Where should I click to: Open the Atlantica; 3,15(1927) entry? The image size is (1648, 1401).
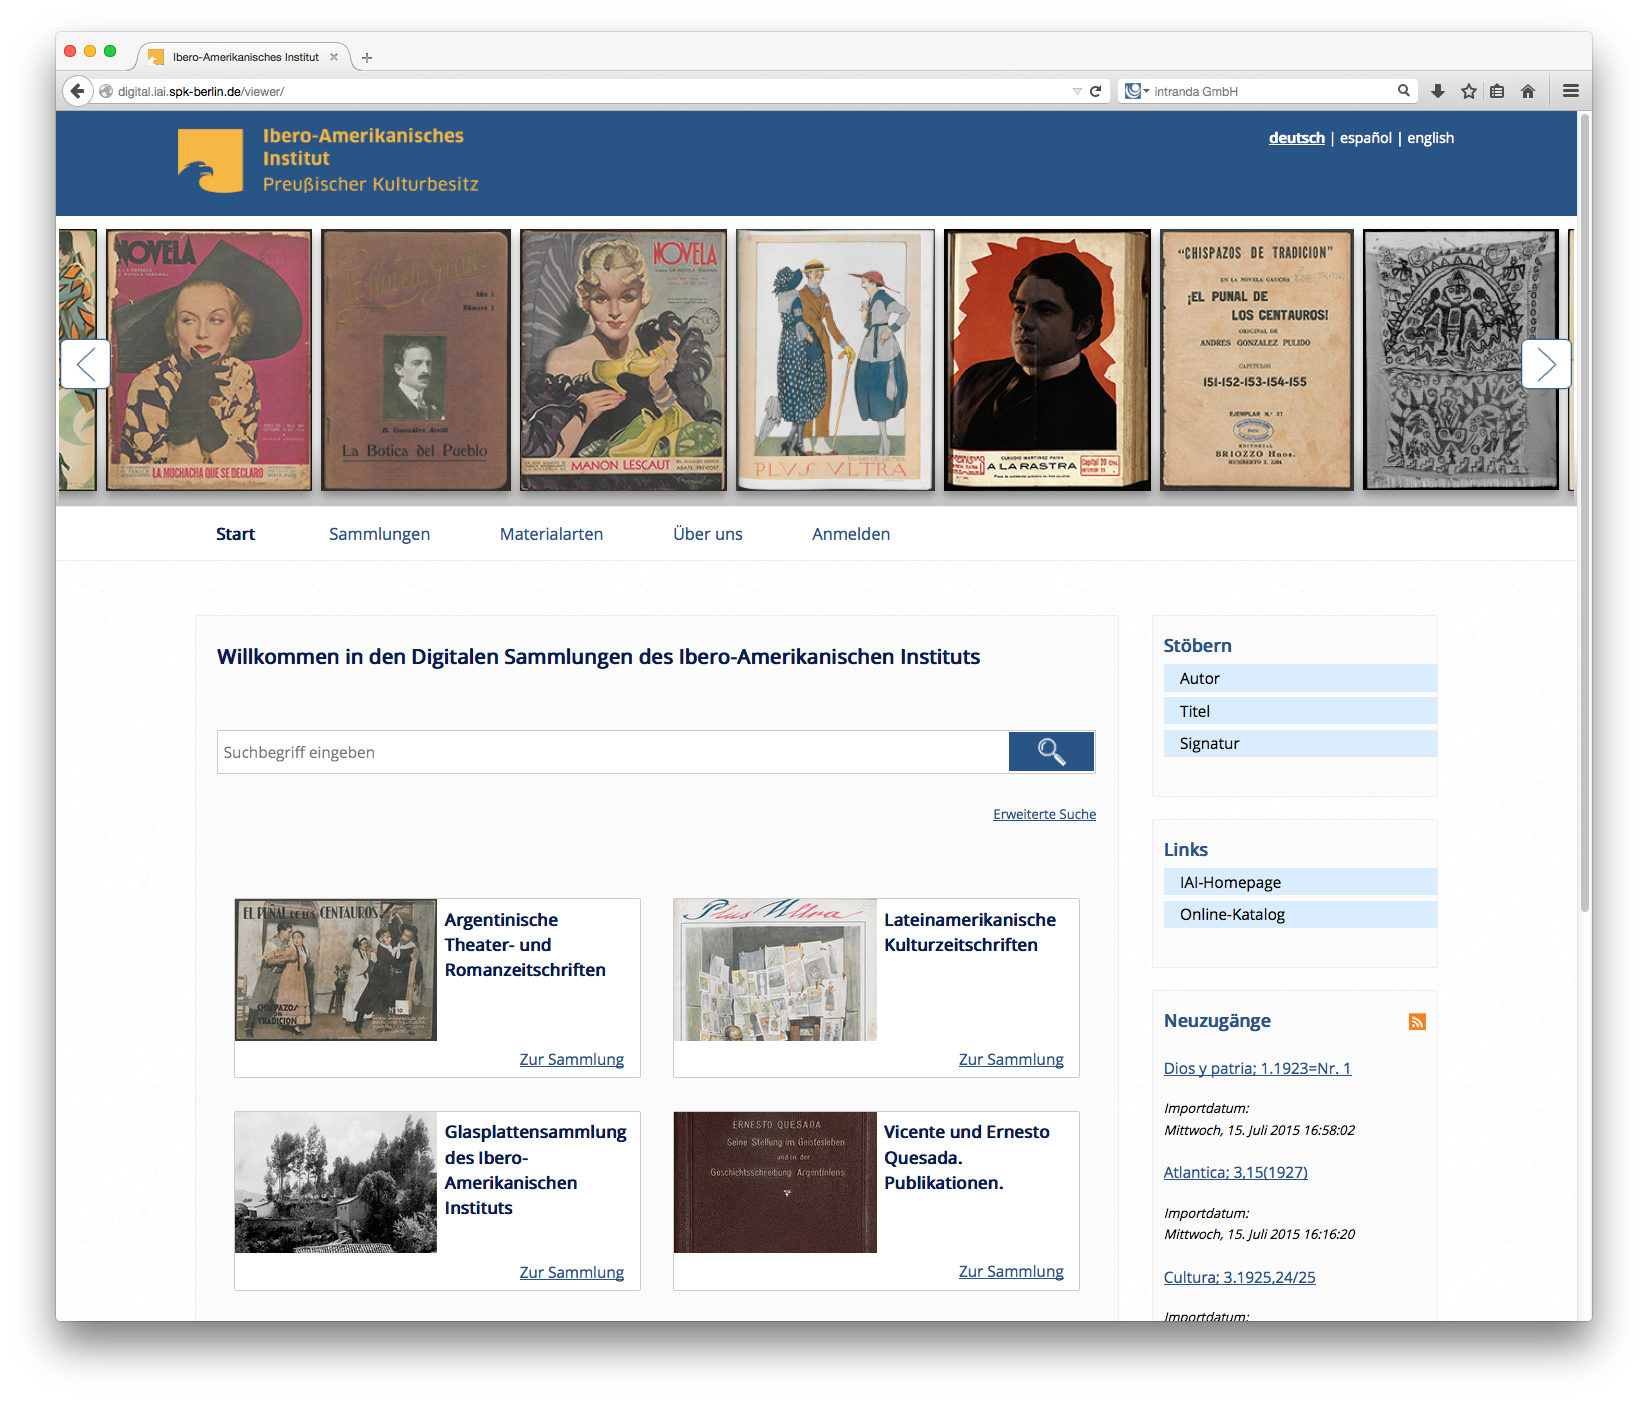(1235, 1172)
